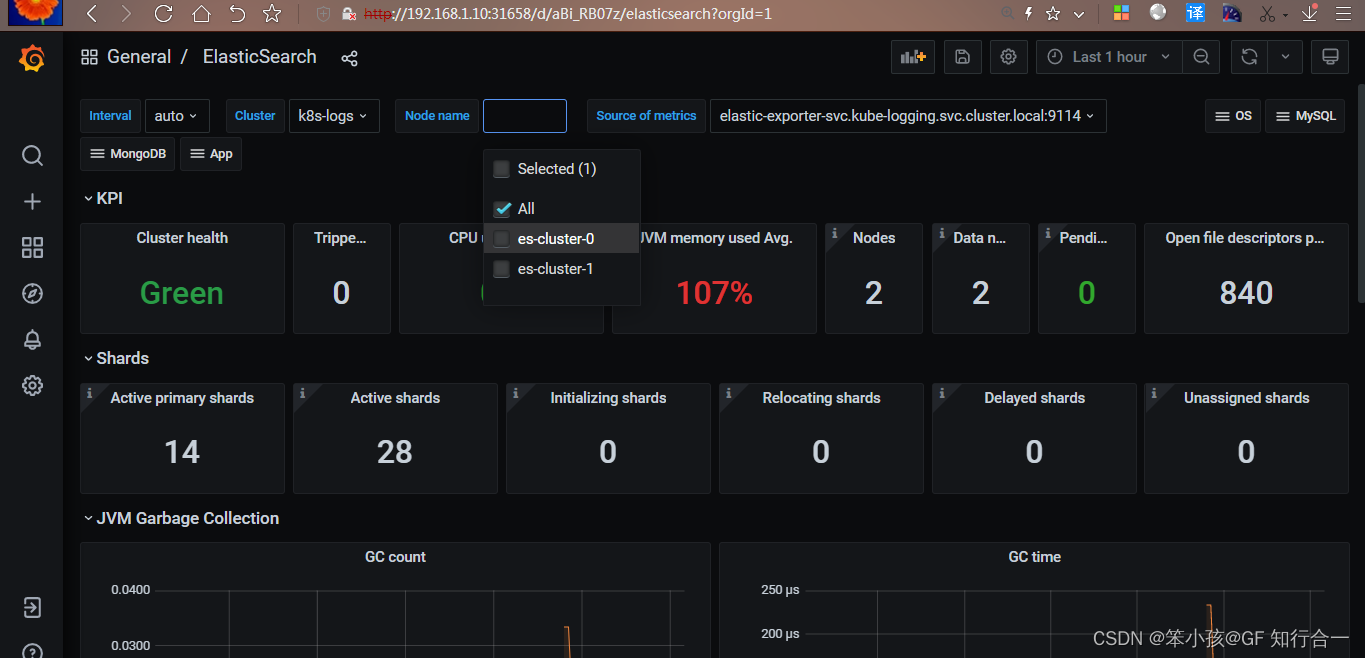Click the Node name filter input

point(525,116)
